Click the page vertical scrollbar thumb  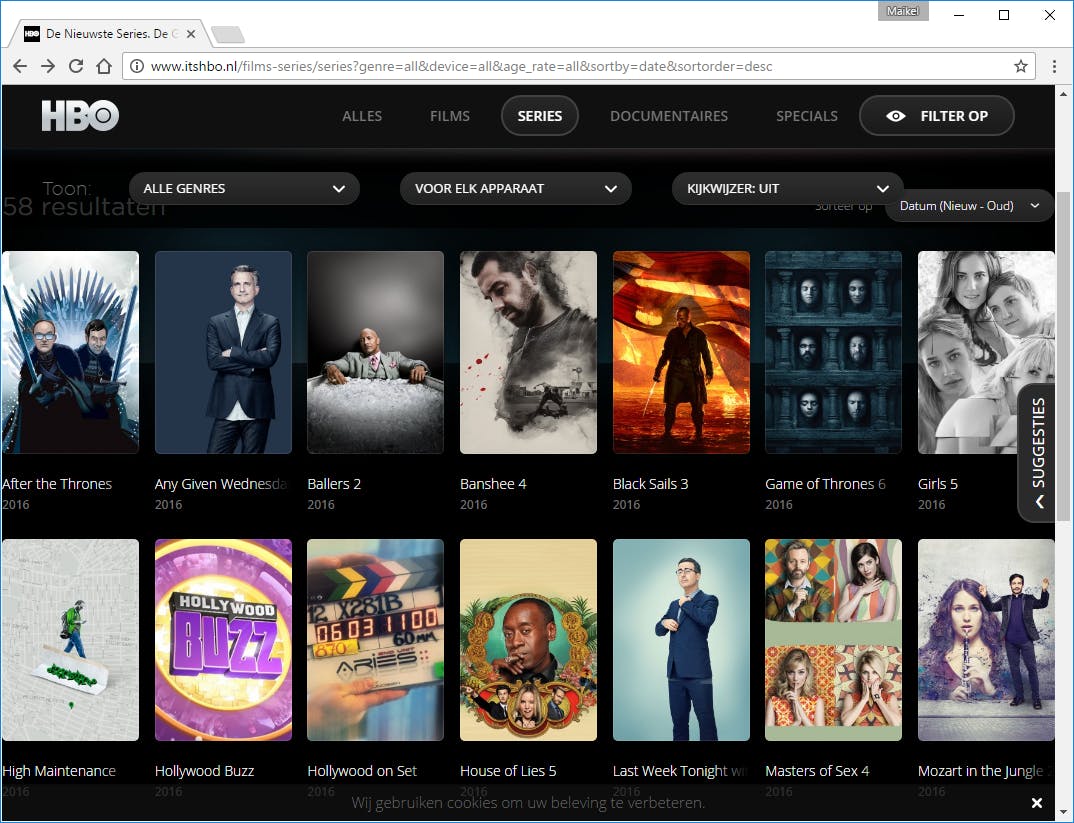pyautogui.click(x=1063, y=356)
